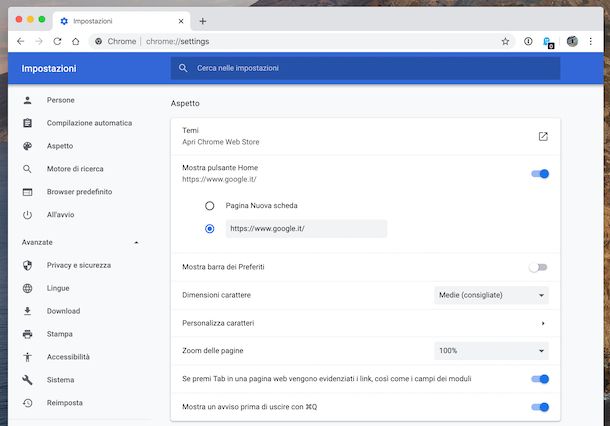The height and width of the screenshot is (426, 610).
Task: Open a new tab with plus button
Action: (203, 21)
